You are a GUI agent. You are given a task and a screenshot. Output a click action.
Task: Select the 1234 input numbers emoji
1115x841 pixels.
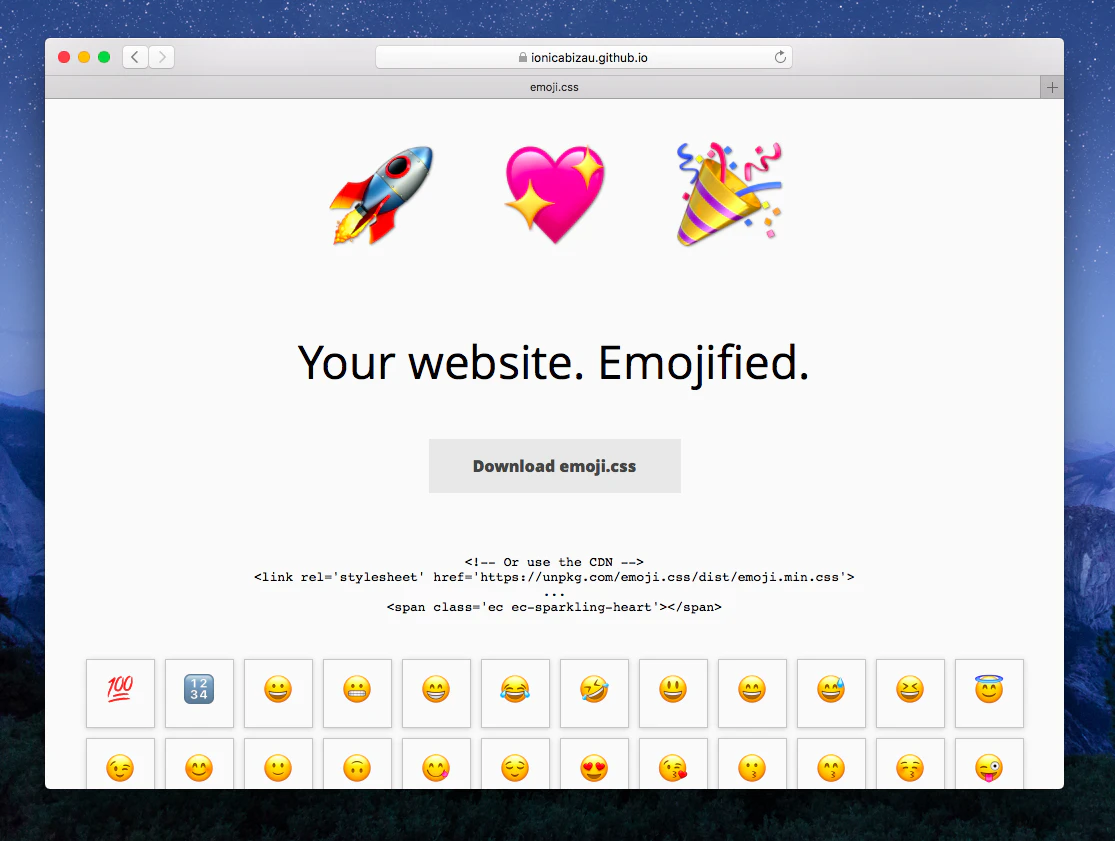point(199,693)
